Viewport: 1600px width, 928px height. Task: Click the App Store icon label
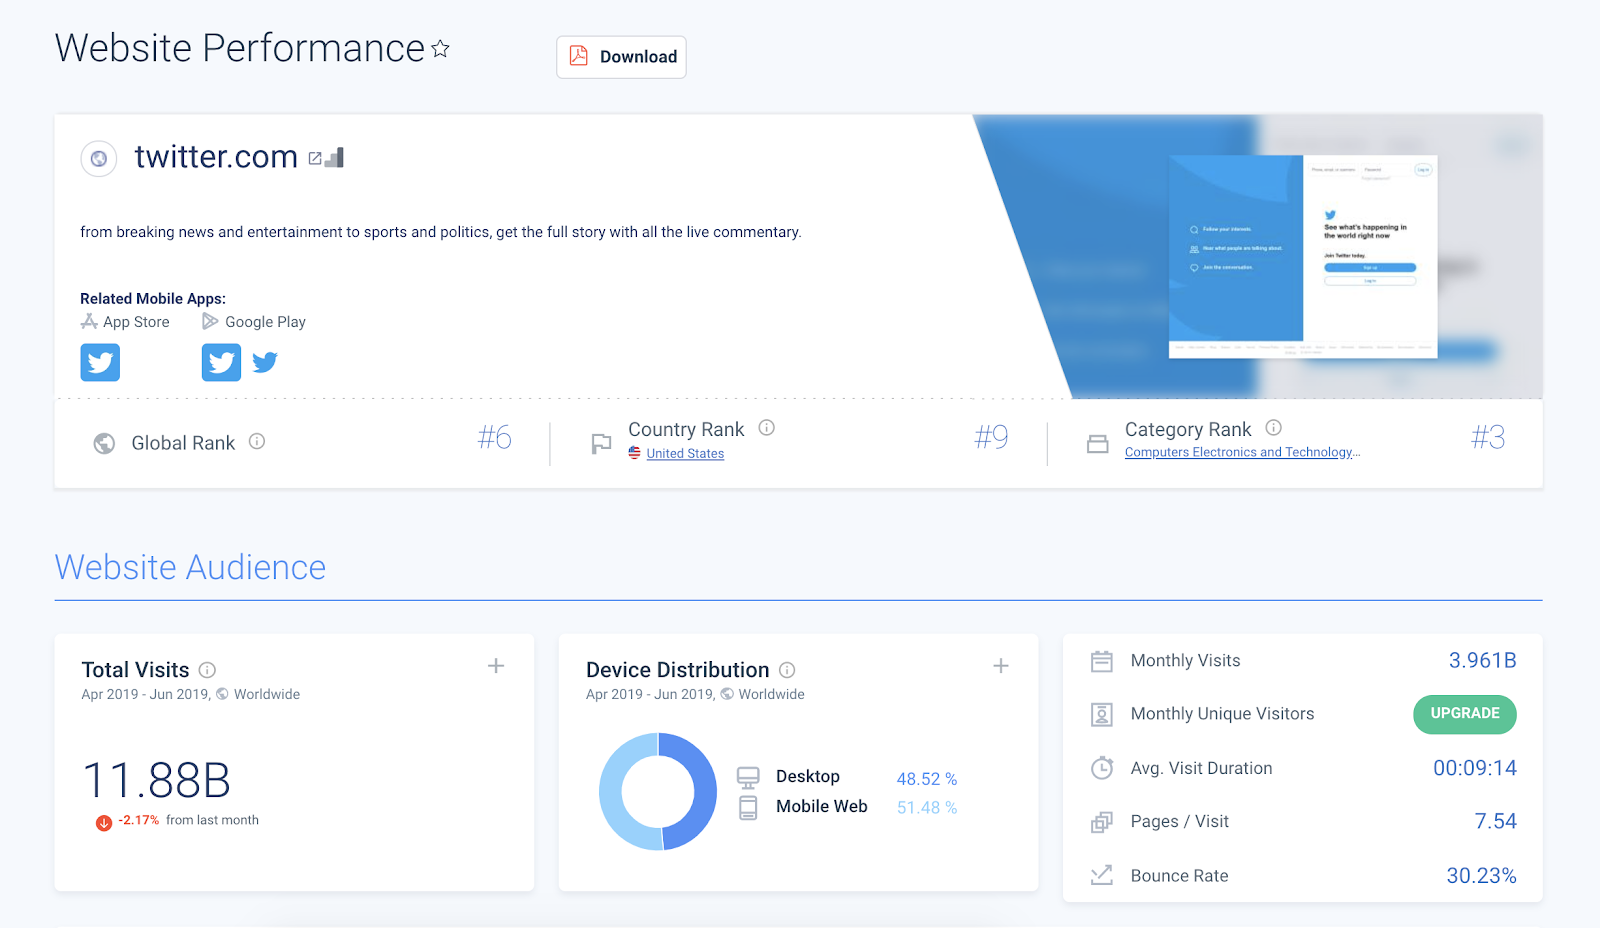(126, 322)
